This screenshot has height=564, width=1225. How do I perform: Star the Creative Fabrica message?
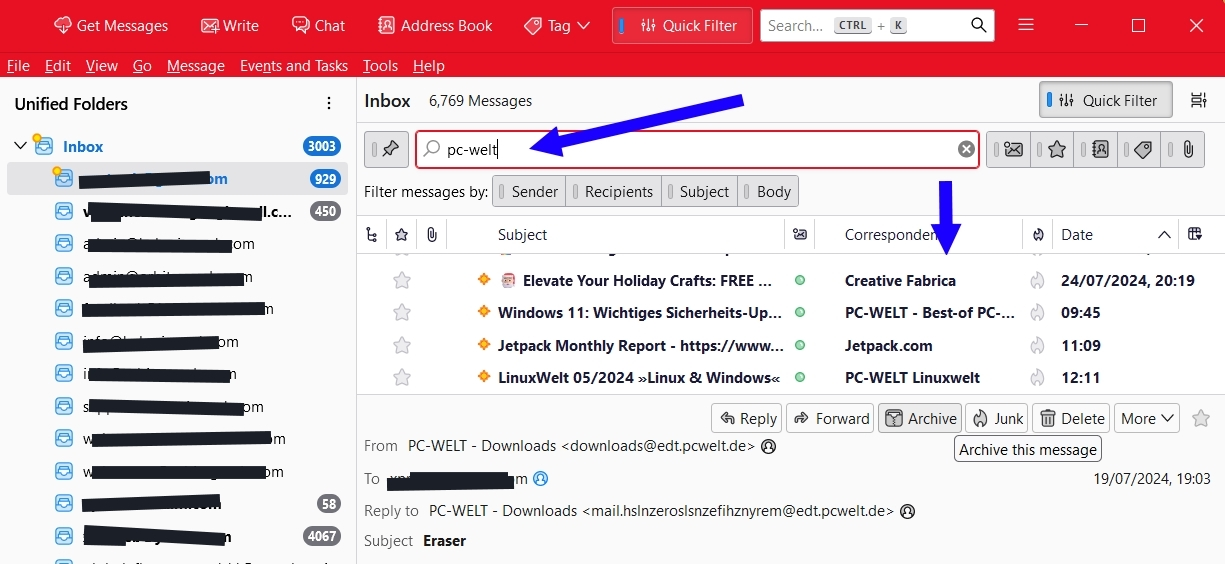(x=401, y=281)
